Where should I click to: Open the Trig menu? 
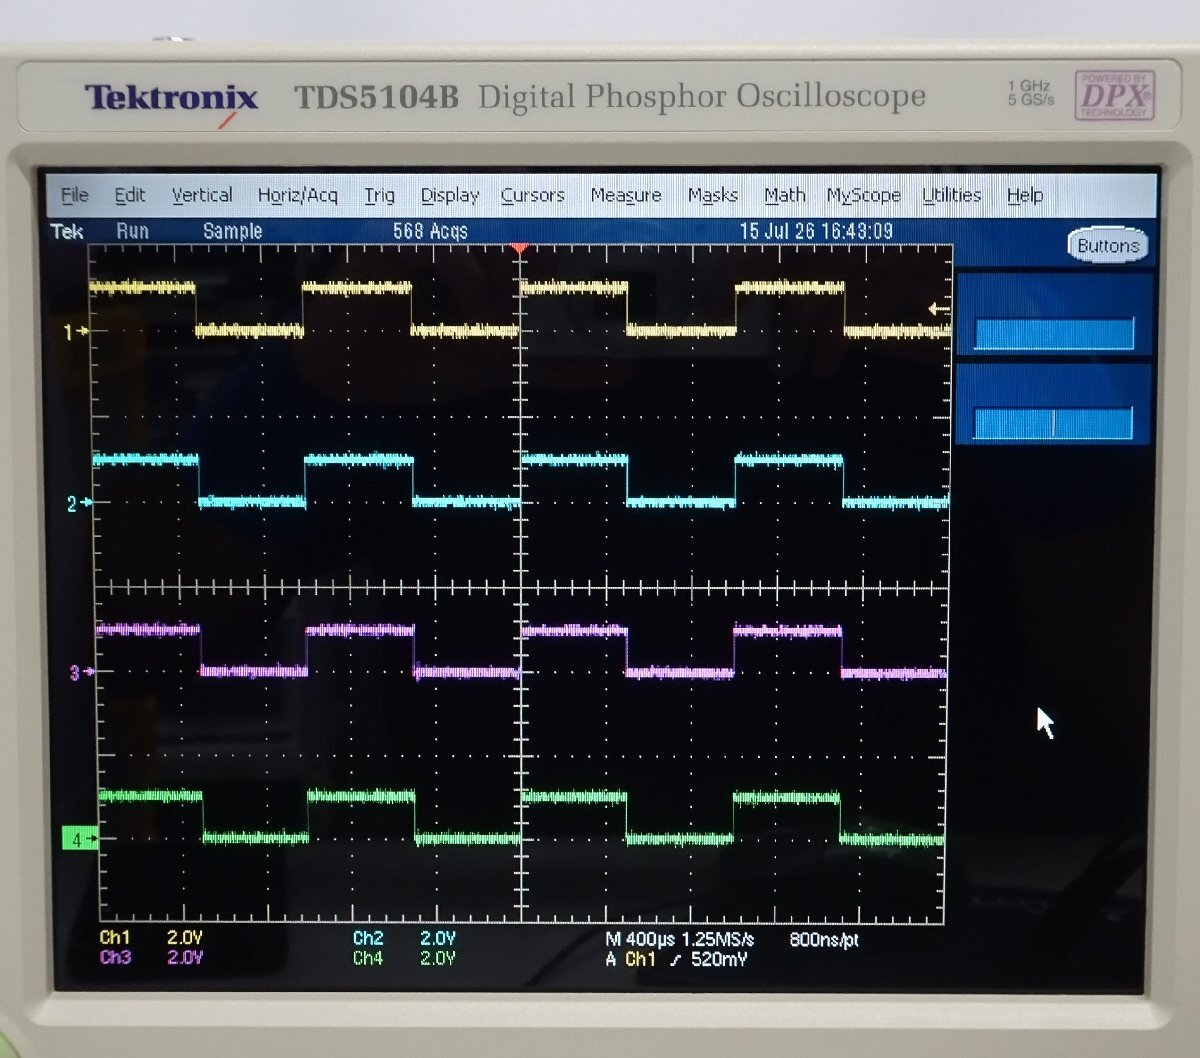tap(379, 196)
